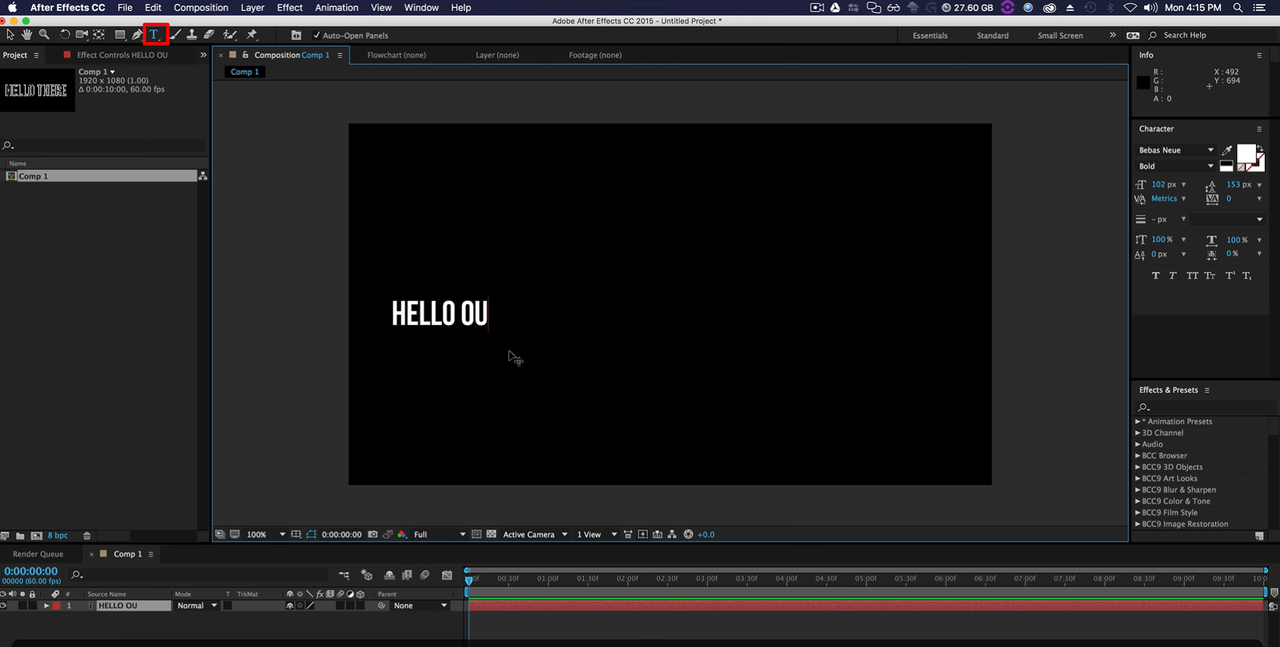This screenshot has width=1280, height=647.
Task: Pick the Eraser tool
Action: click(208, 35)
